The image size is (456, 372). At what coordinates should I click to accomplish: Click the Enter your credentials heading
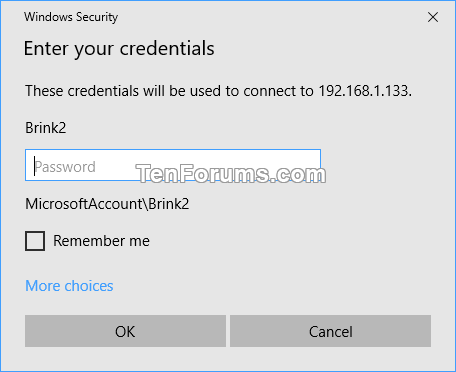(x=119, y=49)
